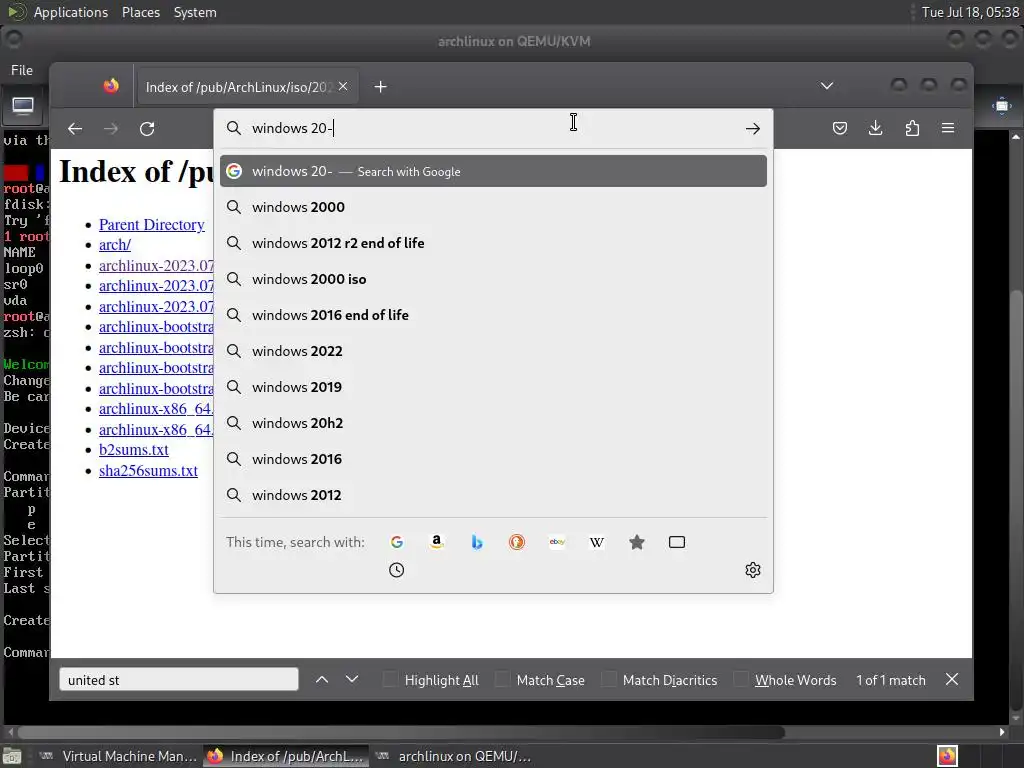The image size is (1024, 768).
Task: Search bookmarks with the star icon
Action: [637, 542]
